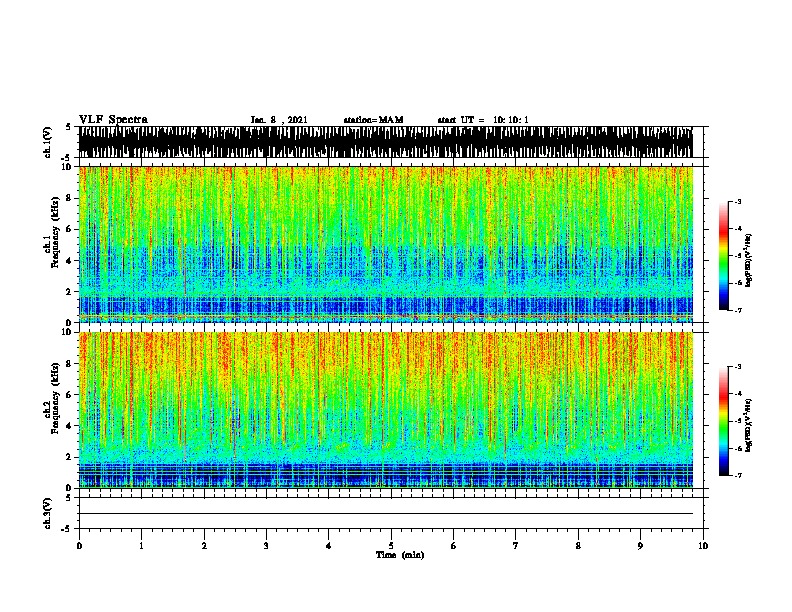
Task: Click "-5" on the ch.1 color bar
Action: click(x=738, y=256)
